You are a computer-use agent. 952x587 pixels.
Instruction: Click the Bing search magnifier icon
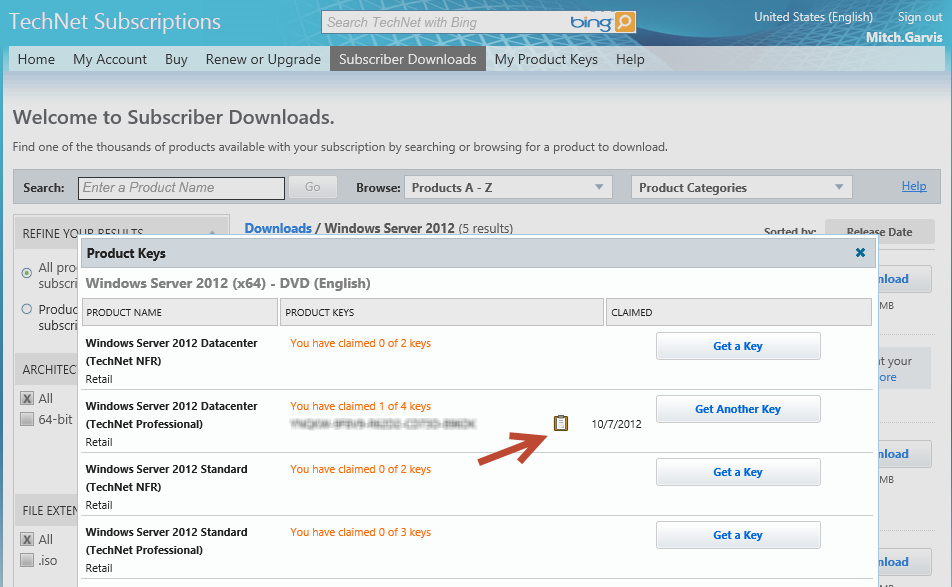click(624, 21)
